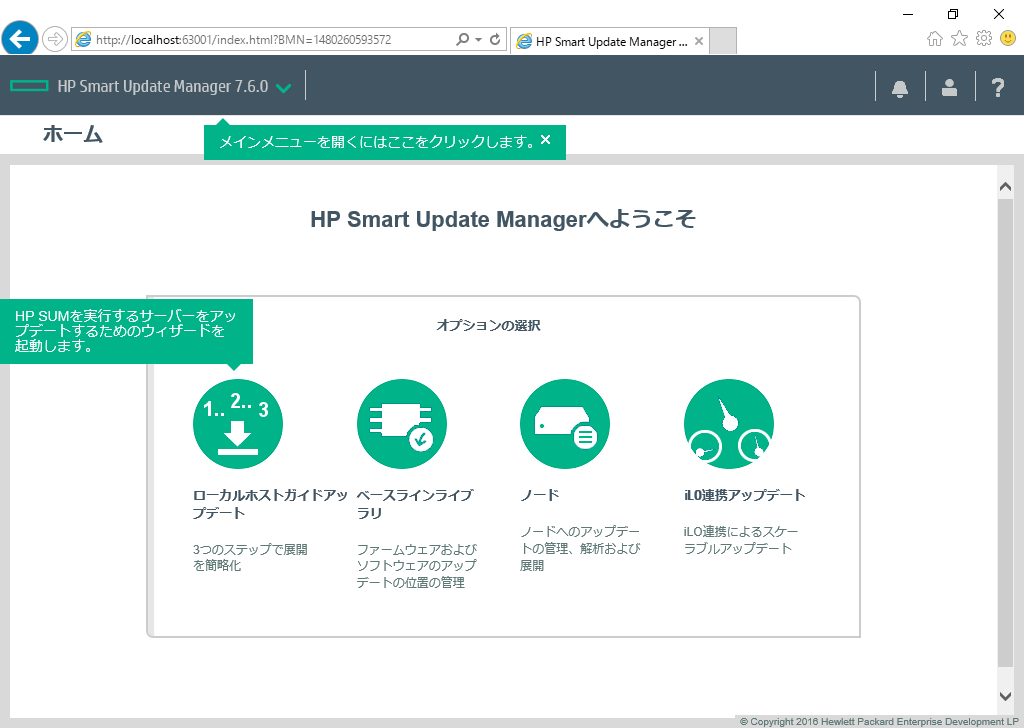Expand the HP Smart Update Manager main menu chevron

coord(283,87)
